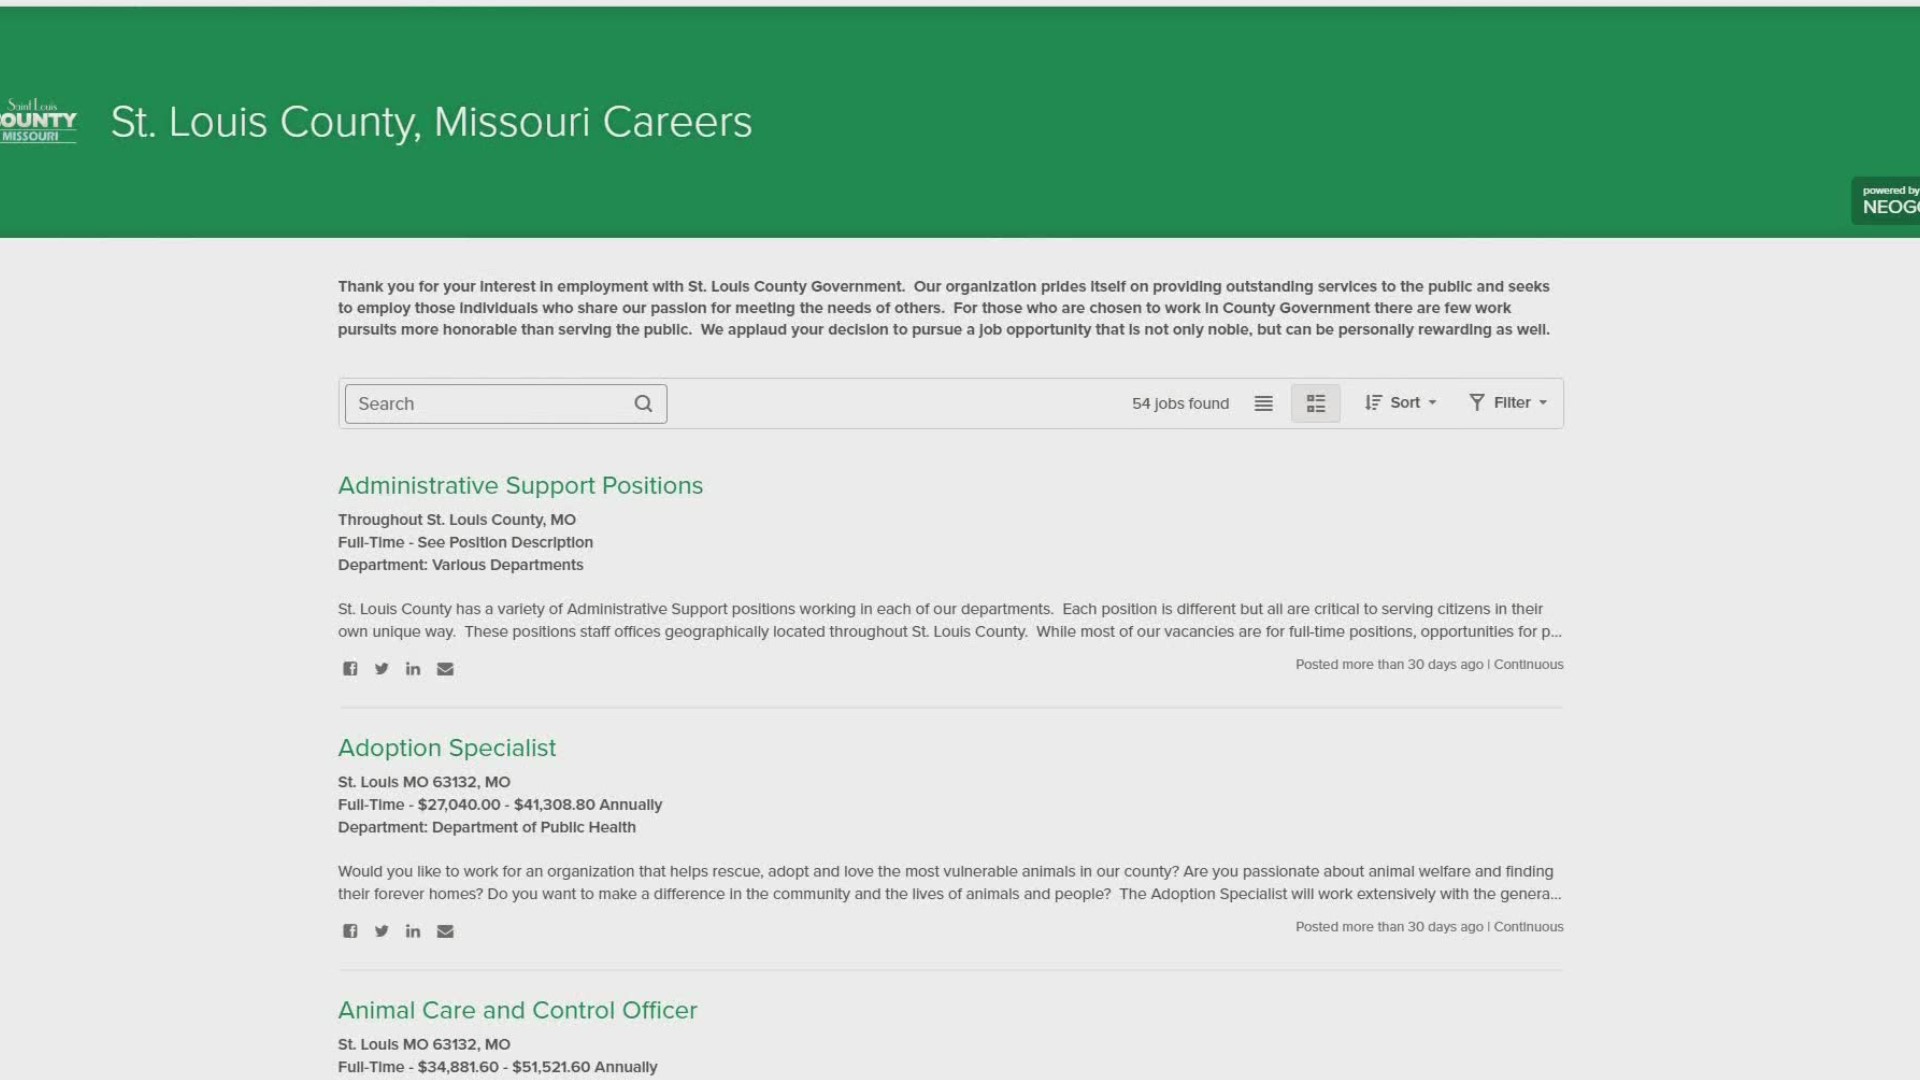
Task: Open Animal Care and Control Officer listing
Action: tap(517, 1010)
